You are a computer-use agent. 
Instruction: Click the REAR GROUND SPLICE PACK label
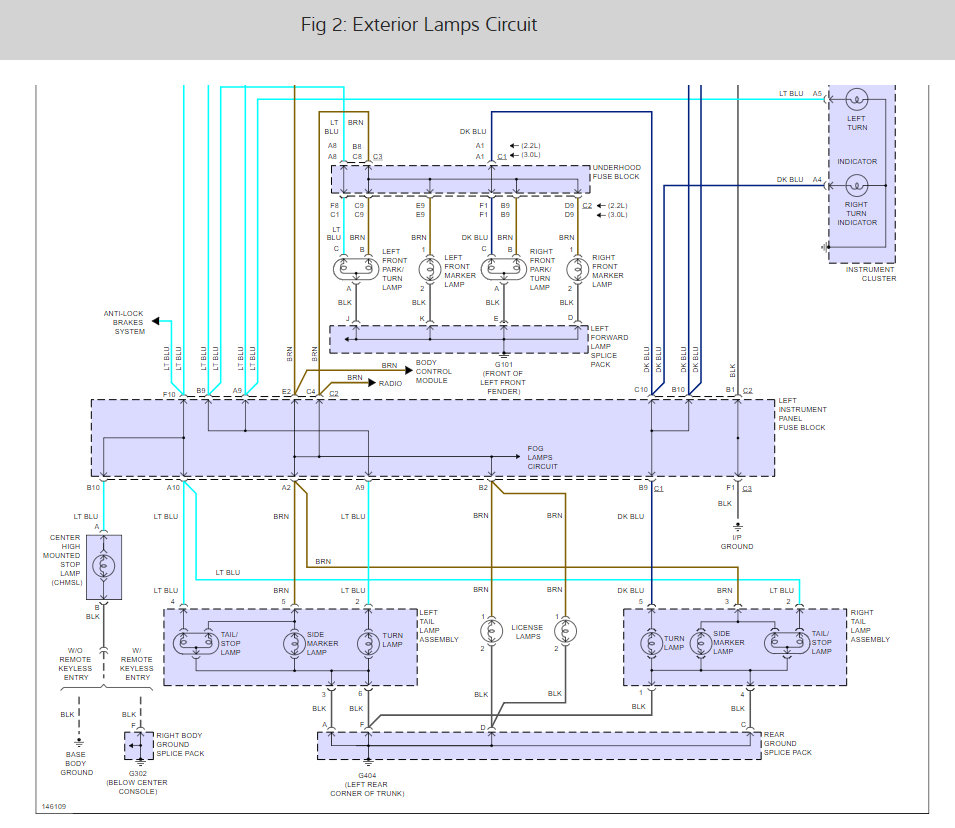coord(788,743)
